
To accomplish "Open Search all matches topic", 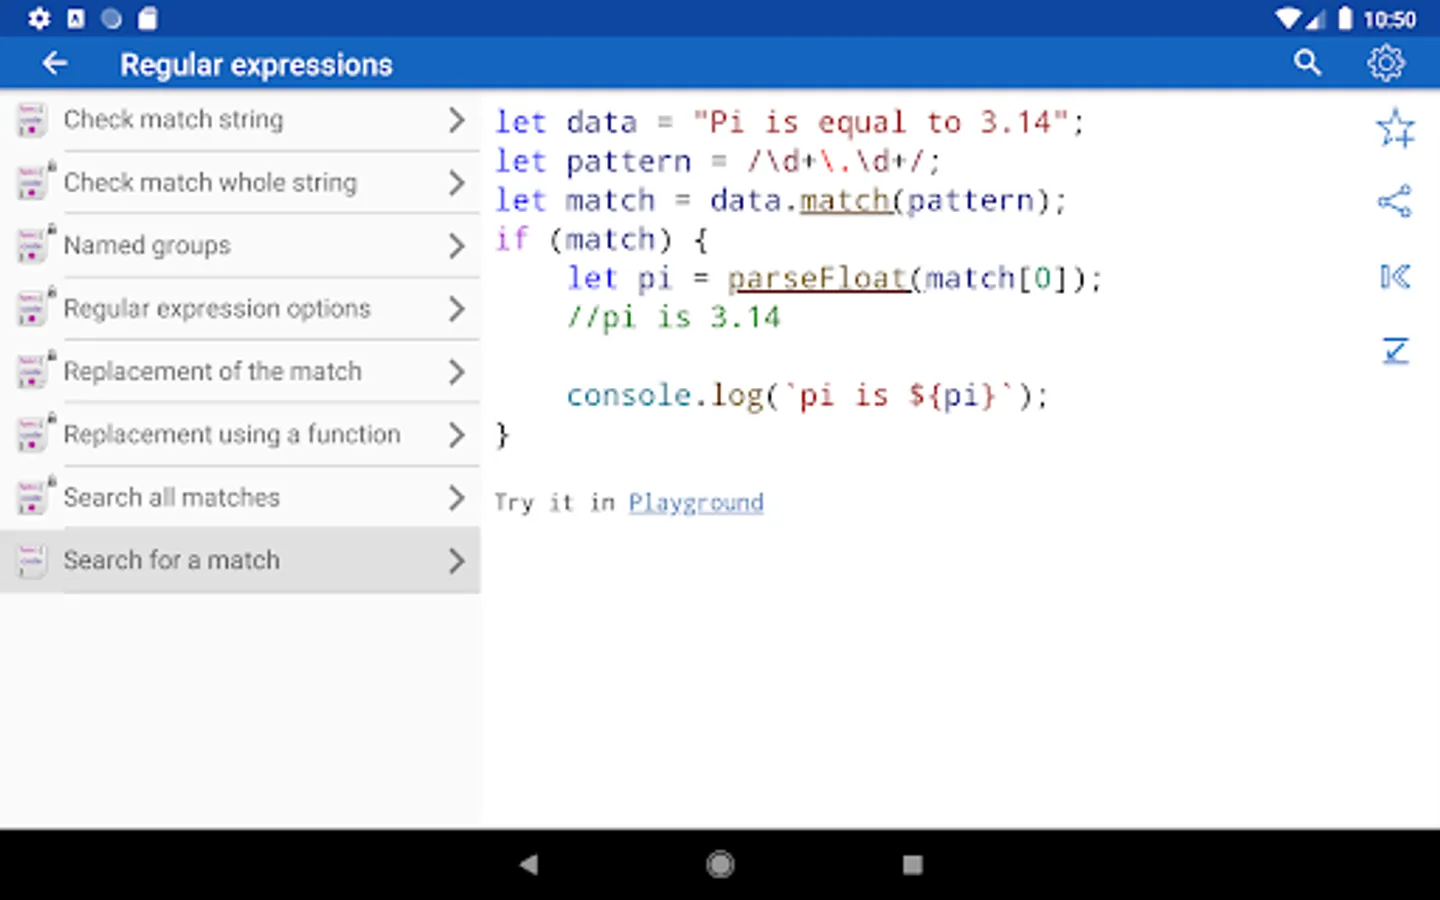I will (240, 498).
